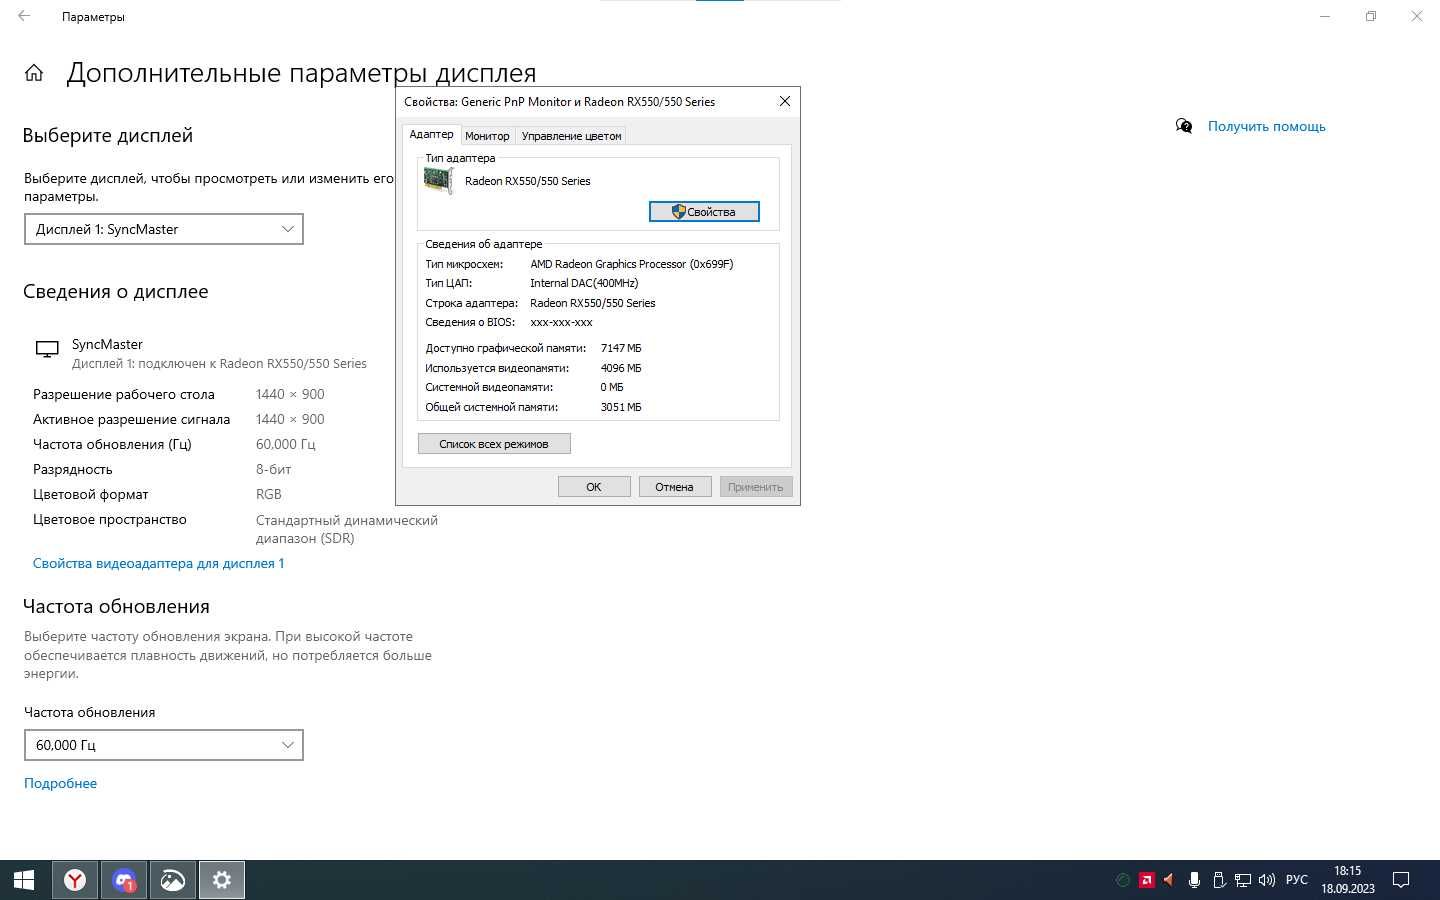The width and height of the screenshot is (1440, 900).
Task: Open the network tray icon
Action: click(1243, 880)
